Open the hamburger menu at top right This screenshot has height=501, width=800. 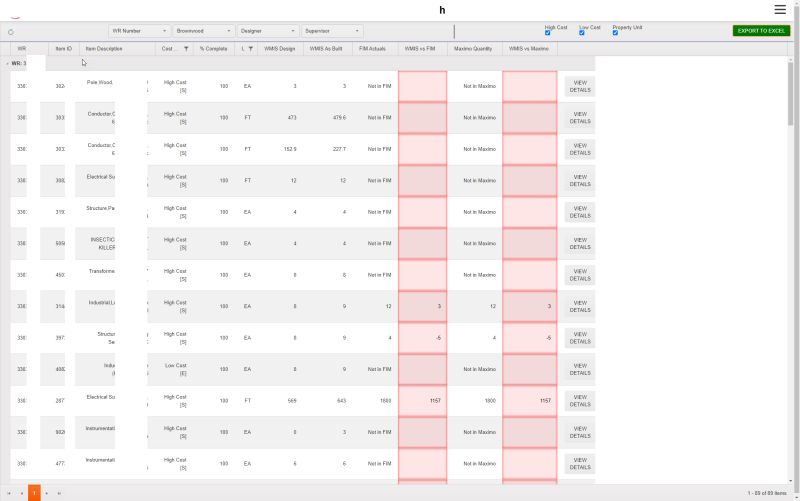[x=780, y=9]
